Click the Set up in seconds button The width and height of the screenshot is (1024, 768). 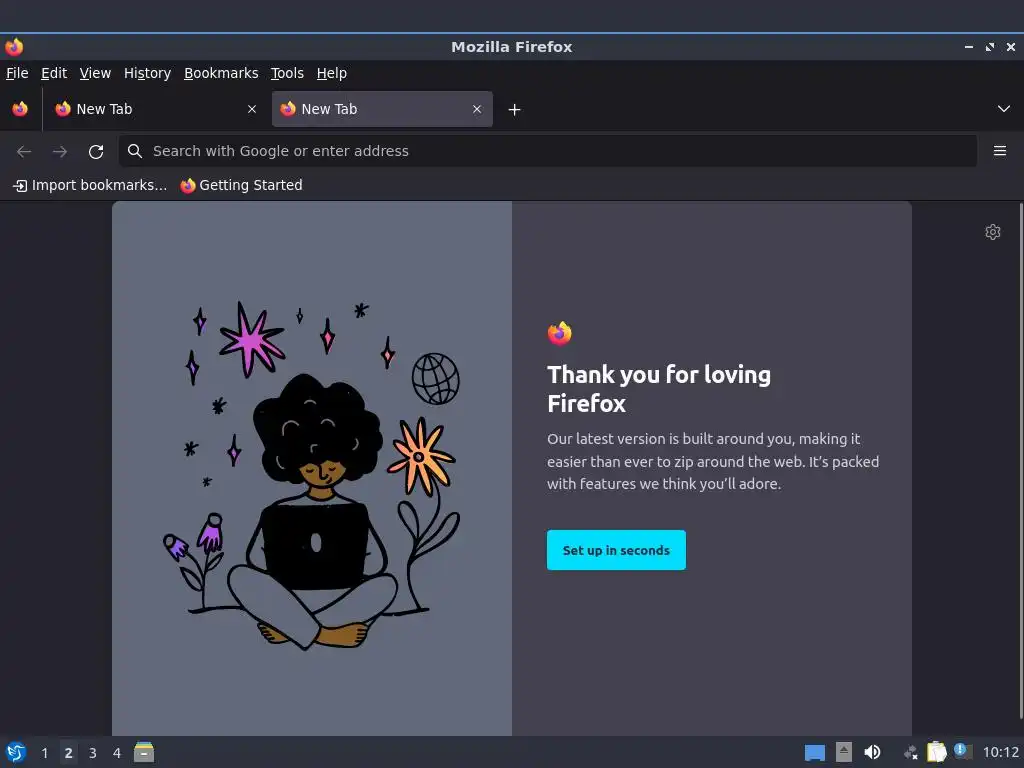point(616,550)
